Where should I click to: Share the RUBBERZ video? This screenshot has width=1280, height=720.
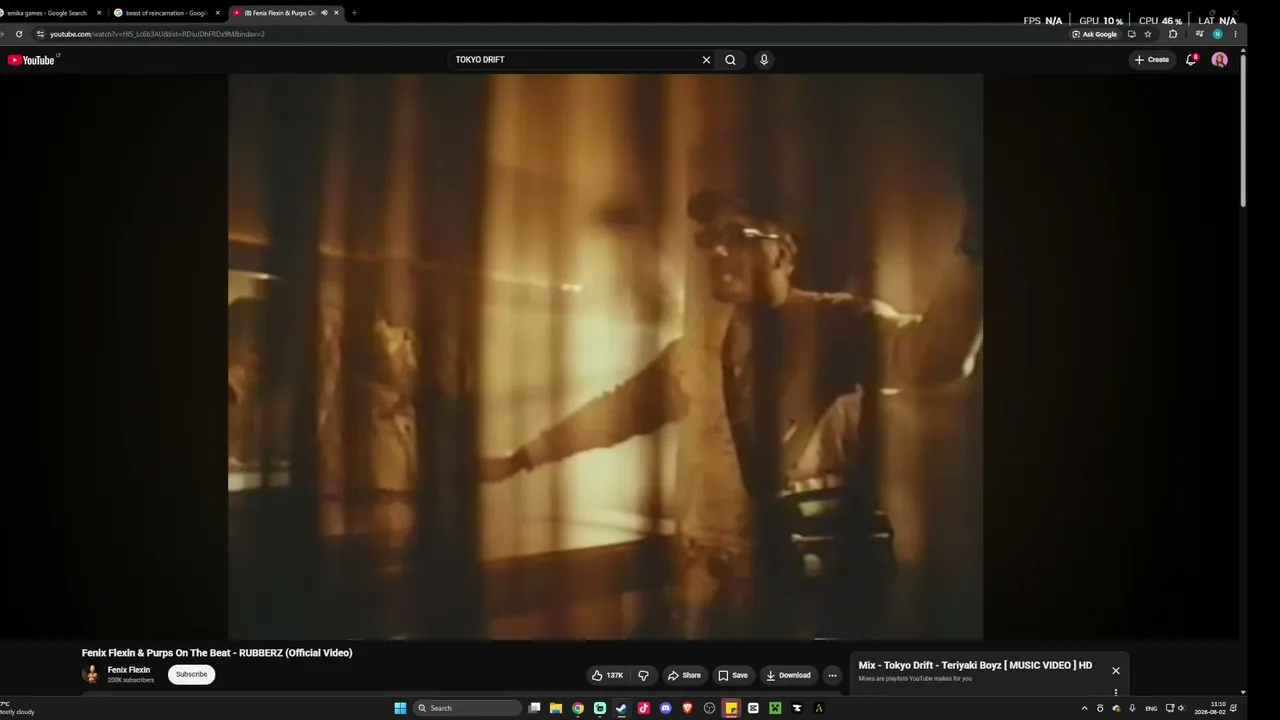(684, 675)
